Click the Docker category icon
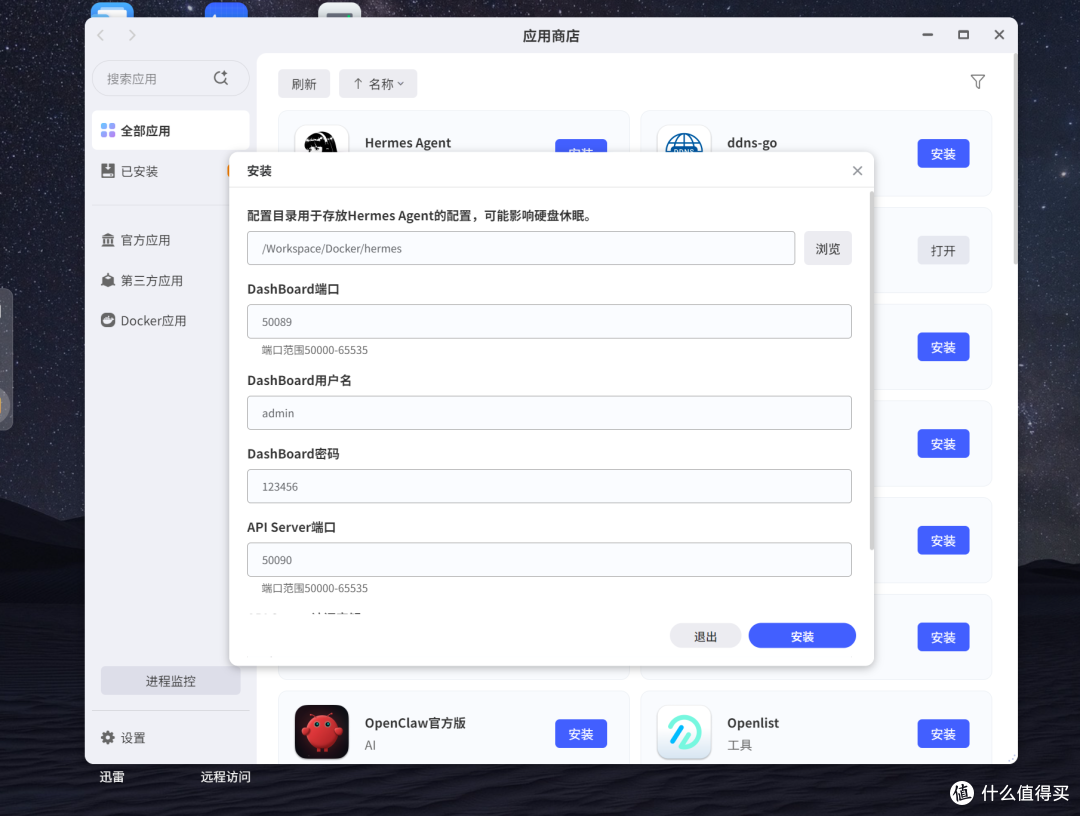This screenshot has width=1080, height=816. [x=108, y=320]
